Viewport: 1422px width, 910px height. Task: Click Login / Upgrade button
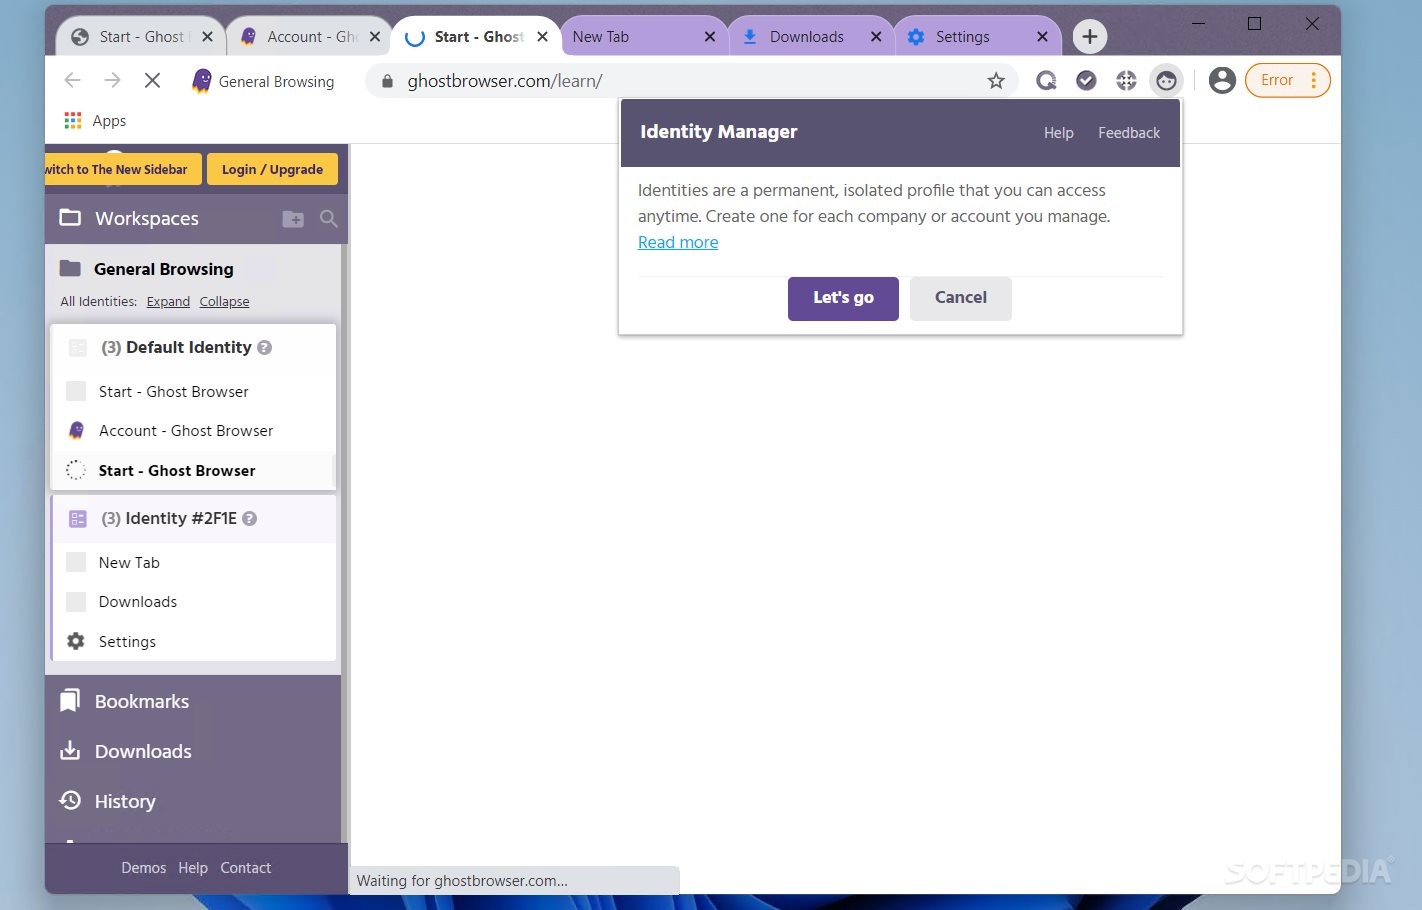pyautogui.click(x=272, y=169)
